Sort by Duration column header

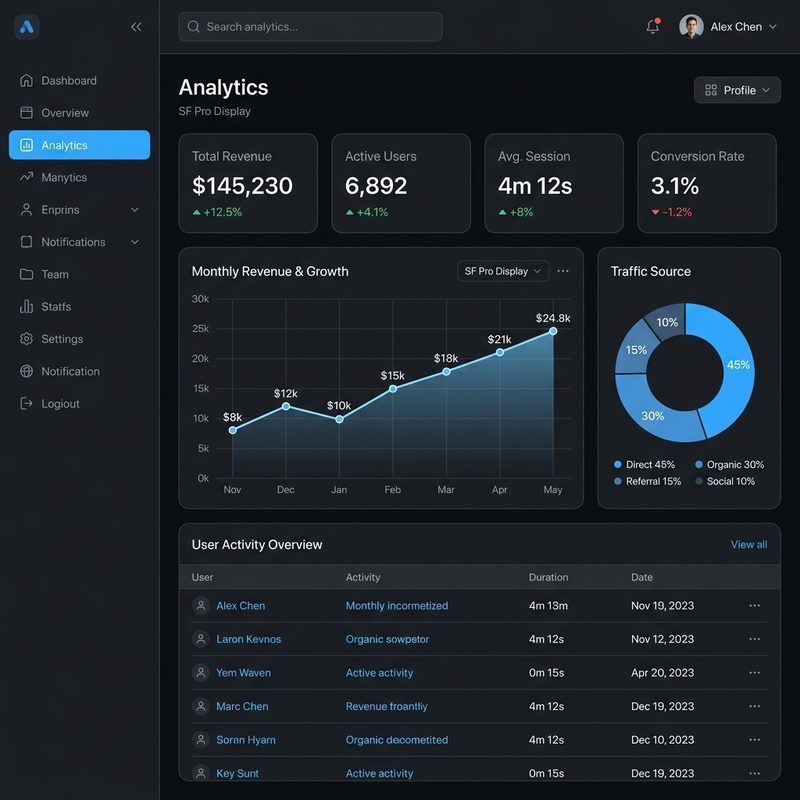[548, 577]
